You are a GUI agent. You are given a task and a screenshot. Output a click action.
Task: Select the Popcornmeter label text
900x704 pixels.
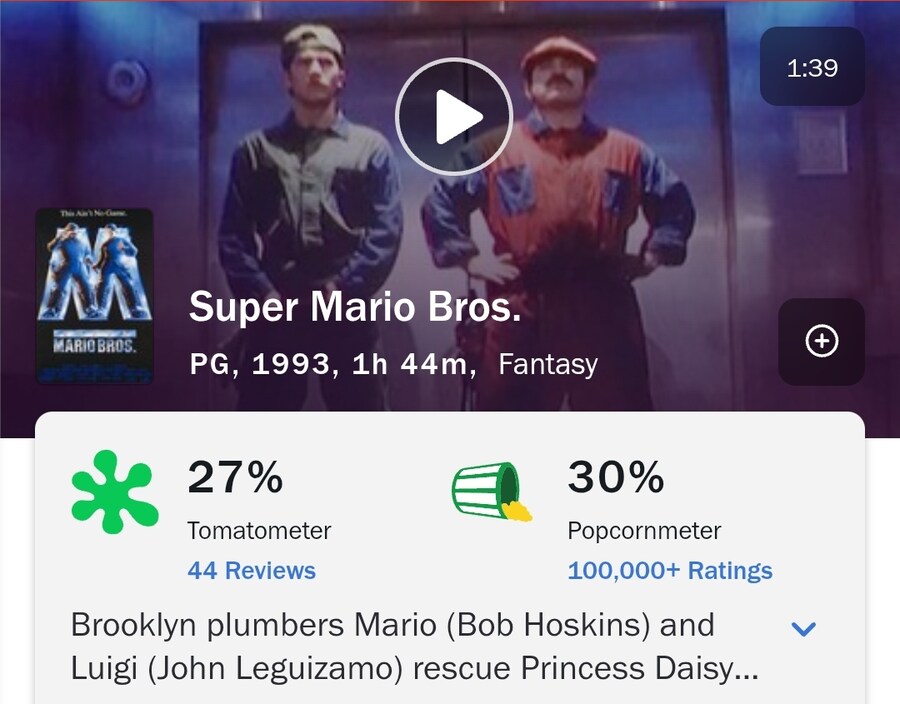[644, 530]
